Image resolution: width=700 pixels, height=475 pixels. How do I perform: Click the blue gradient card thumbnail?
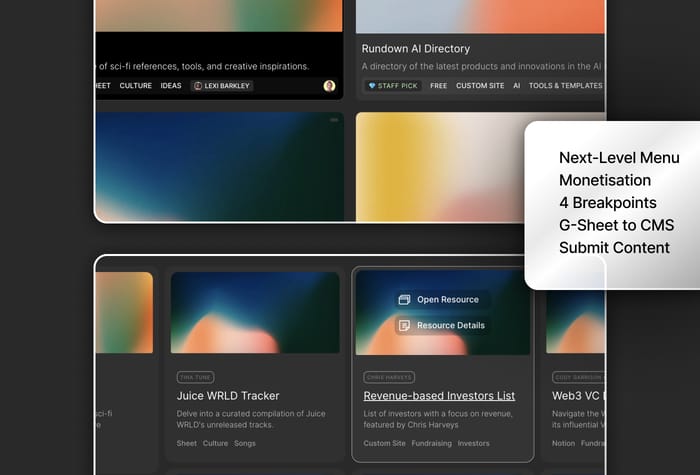pyautogui.click(x=220, y=167)
